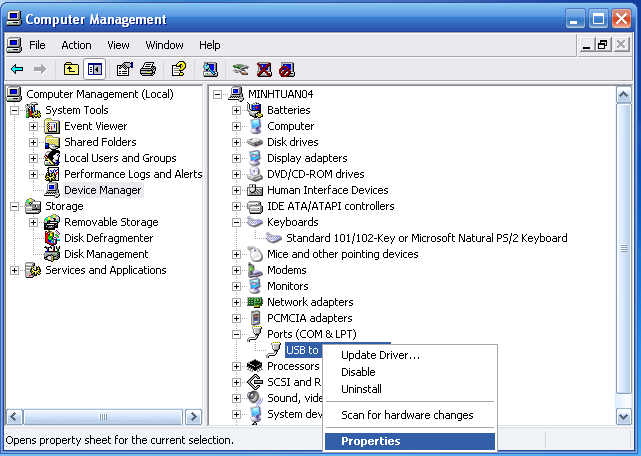Click the Update Driver toolbar icon
The height and width of the screenshot is (456, 641).
[x=240, y=70]
